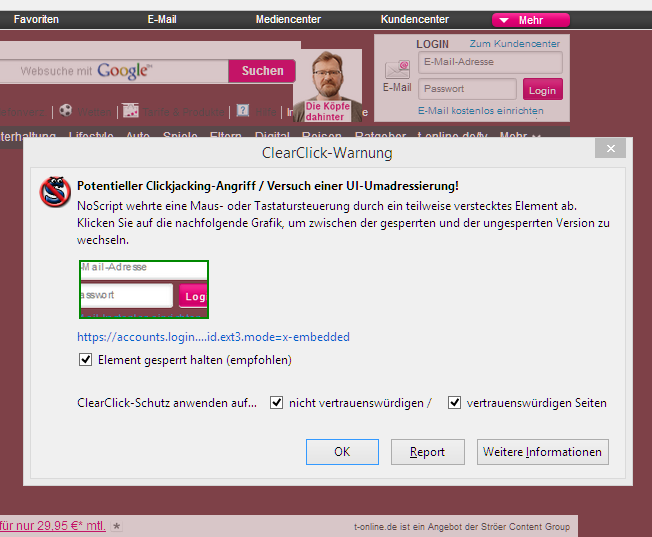Image resolution: width=652 pixels, height=537 pixels.
Task: Click the pink Login button in login box
Action: tap(543, 89)
